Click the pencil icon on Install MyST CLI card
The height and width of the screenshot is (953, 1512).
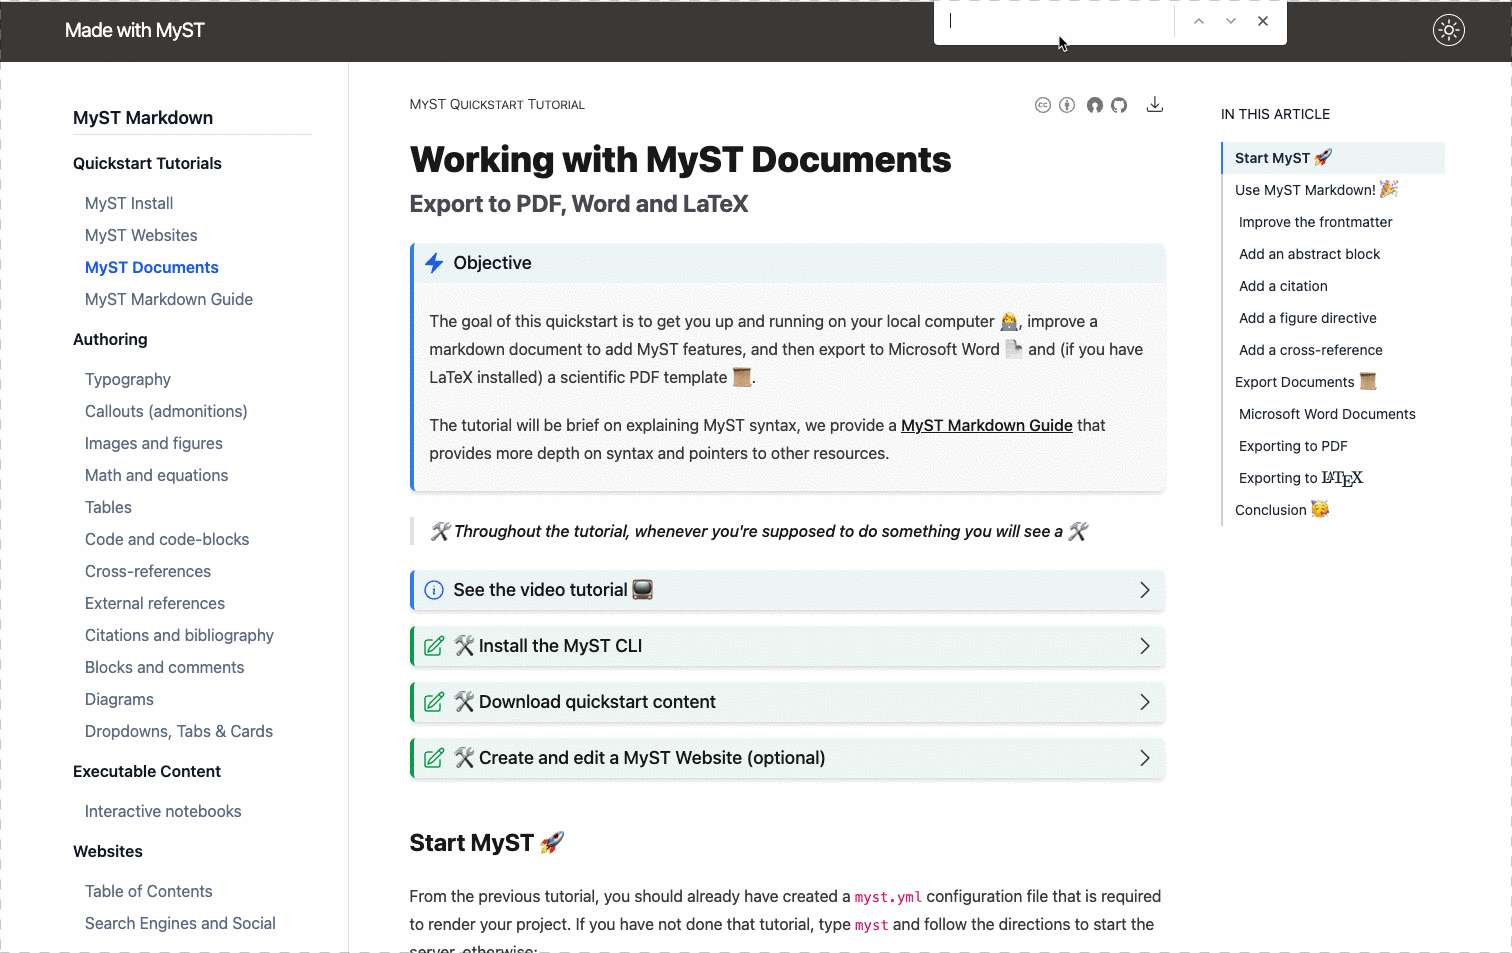coord(433,645)
